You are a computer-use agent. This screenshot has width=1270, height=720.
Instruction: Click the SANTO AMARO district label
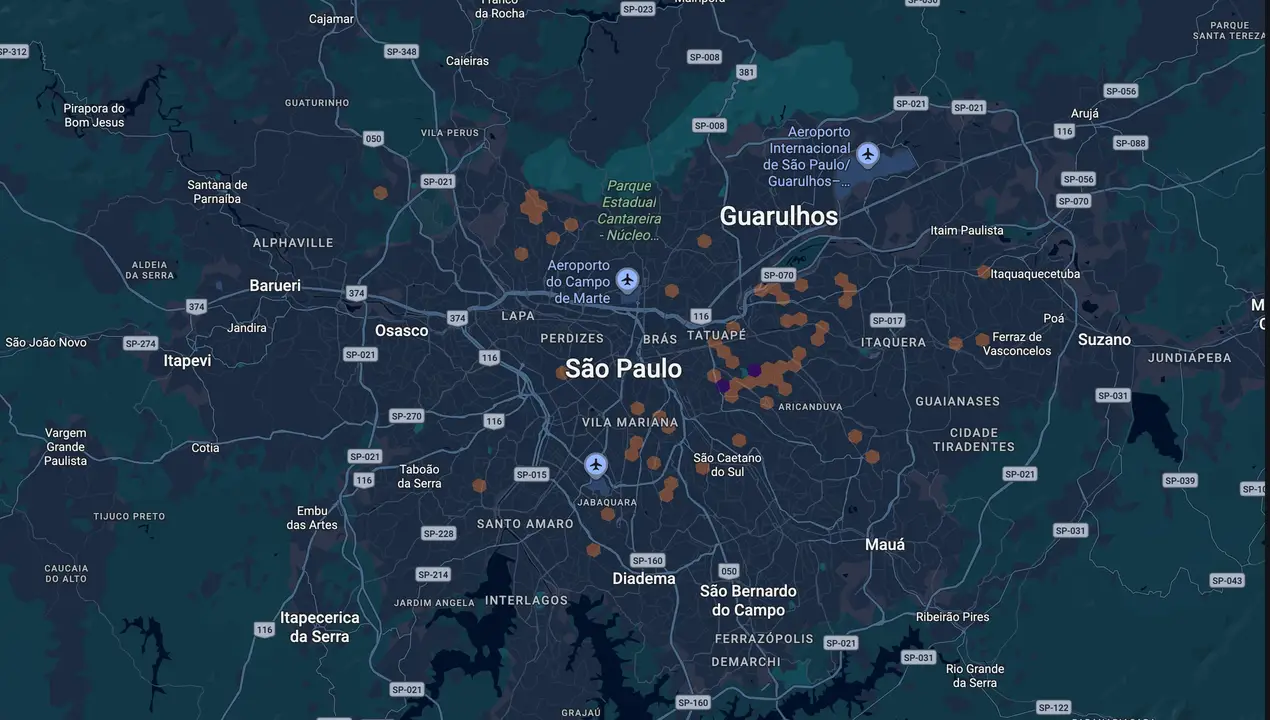525,524
